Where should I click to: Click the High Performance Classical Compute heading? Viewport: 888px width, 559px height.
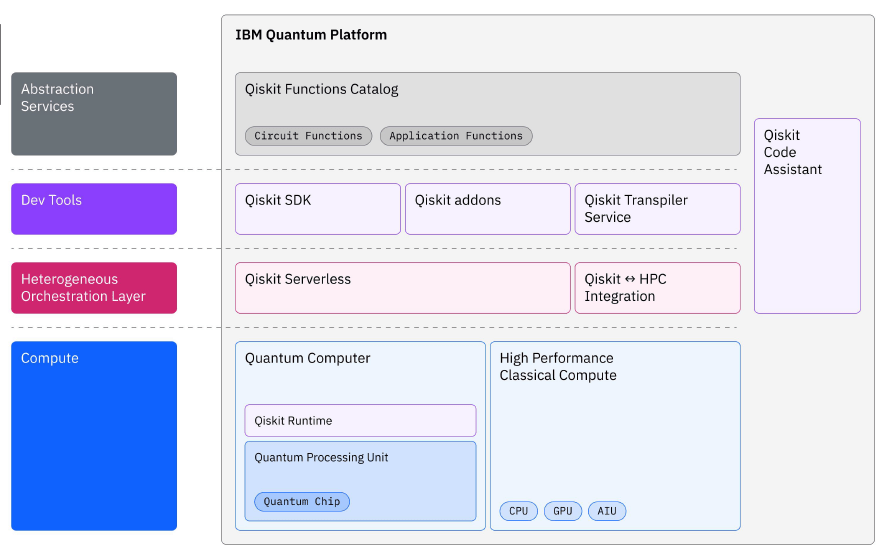pos(558,366)
